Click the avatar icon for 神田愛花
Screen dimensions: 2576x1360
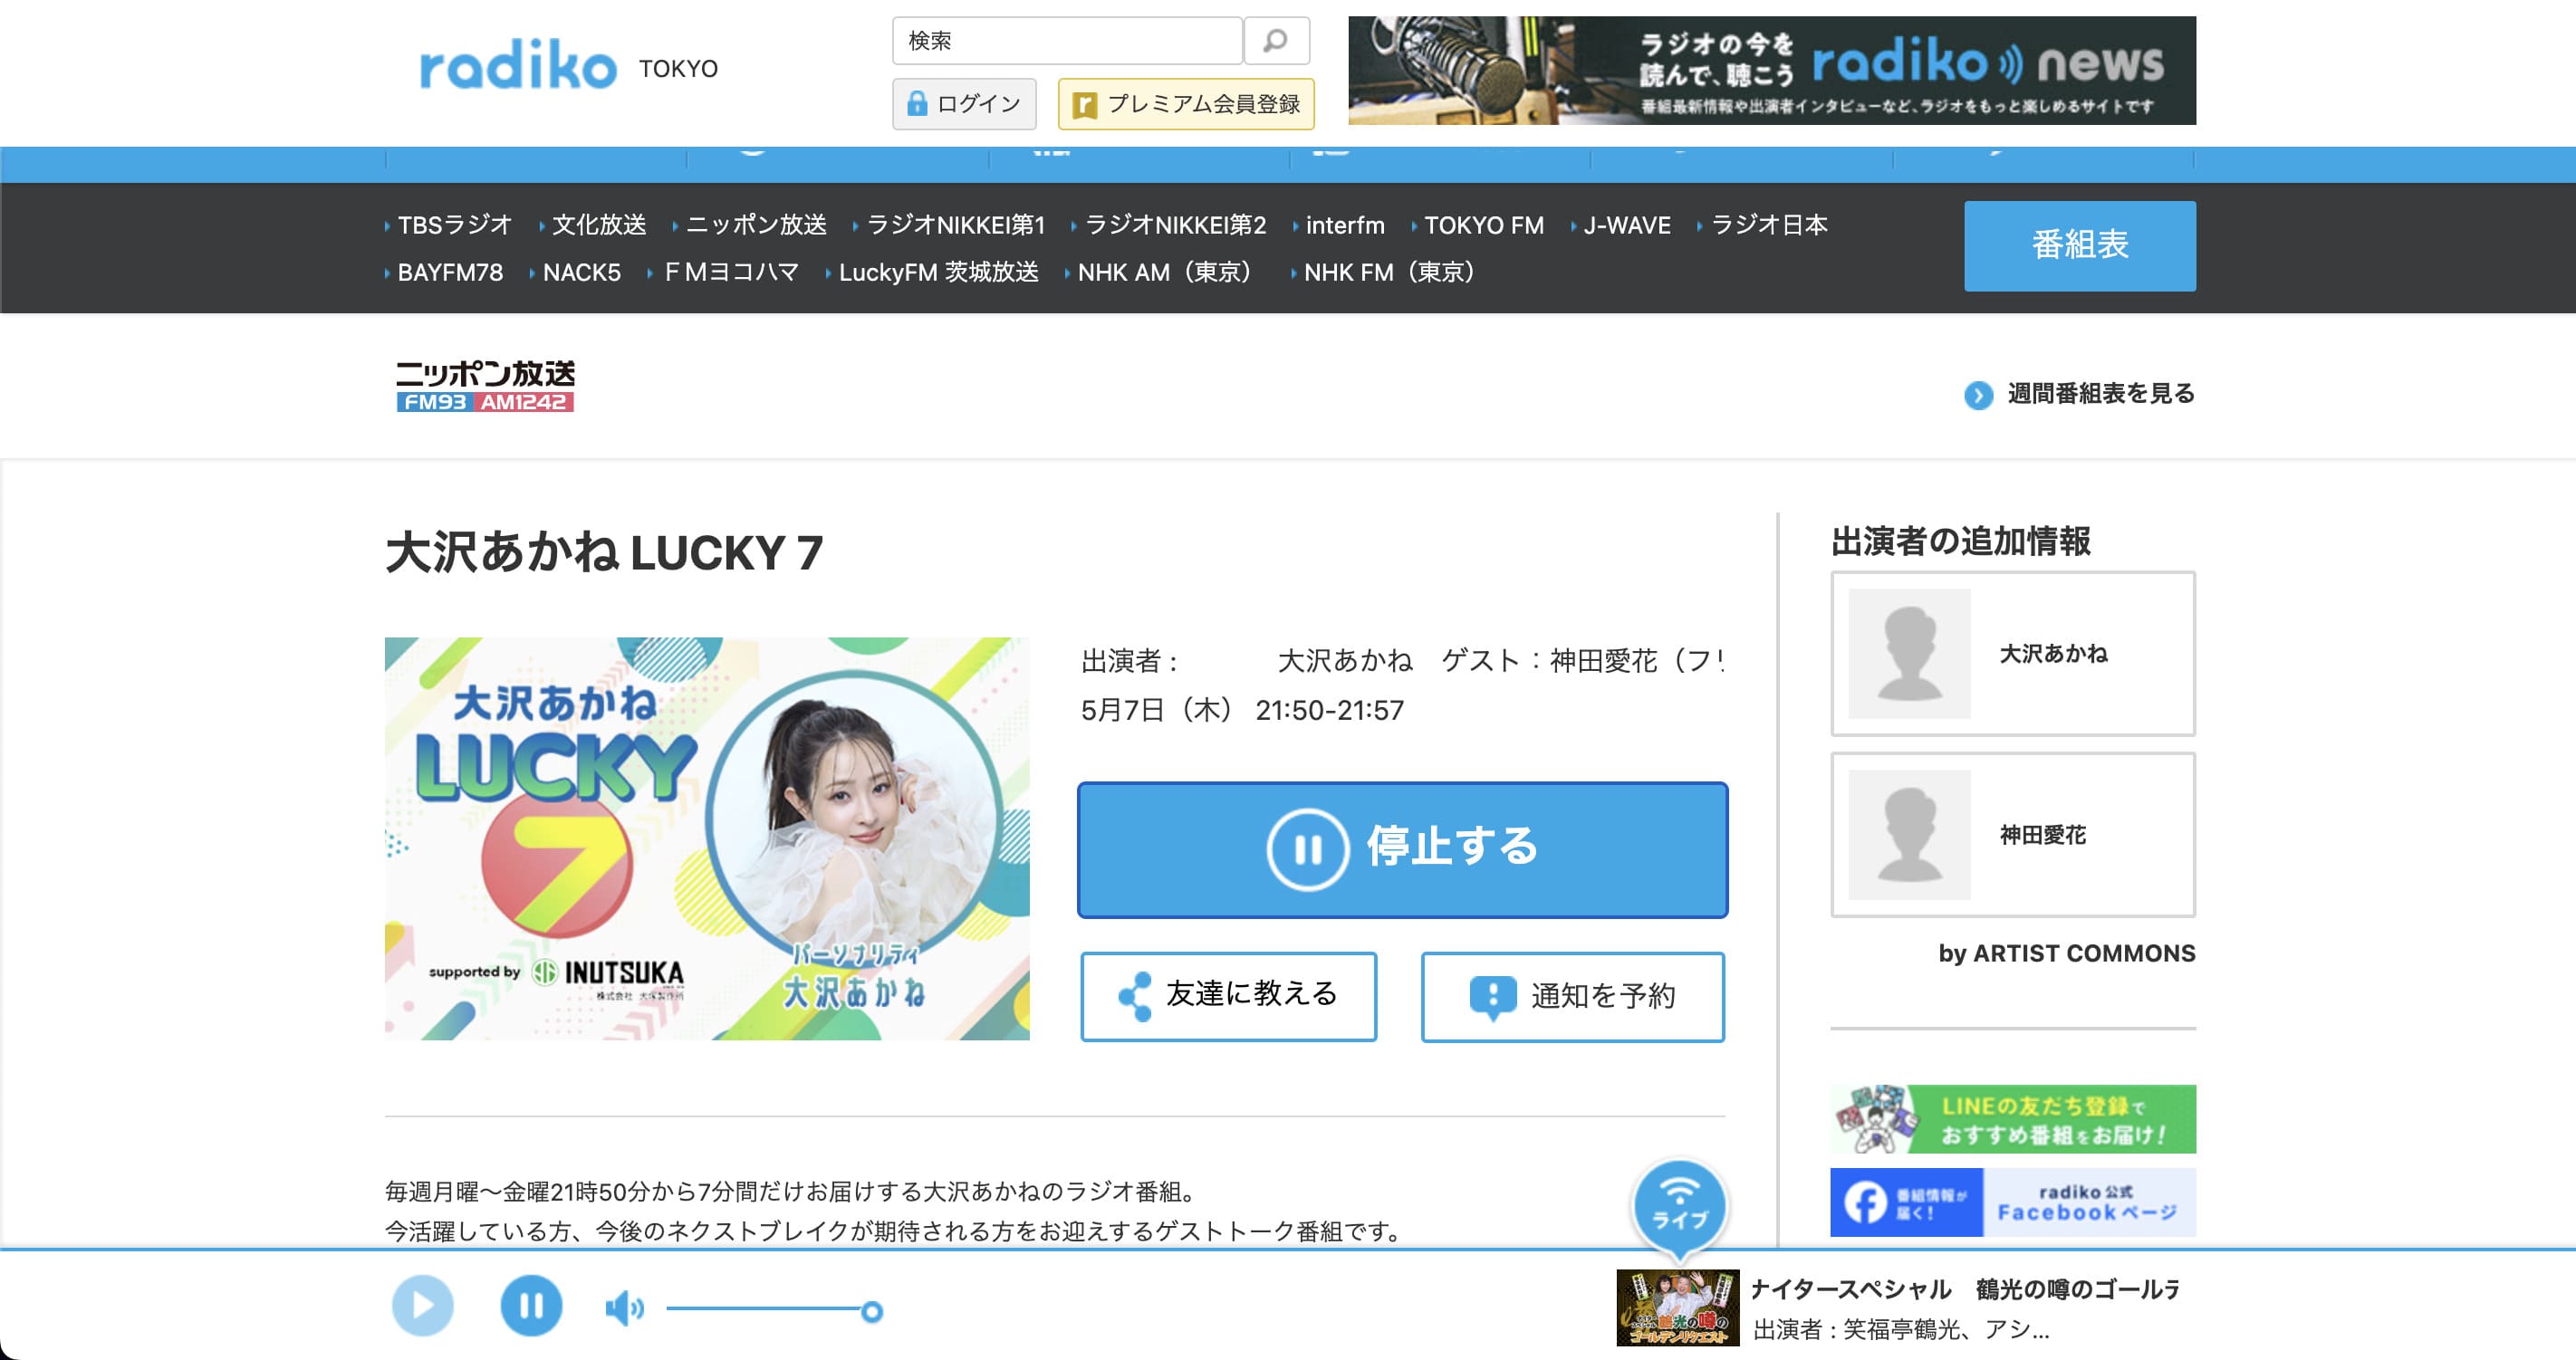pos(1909,835)
